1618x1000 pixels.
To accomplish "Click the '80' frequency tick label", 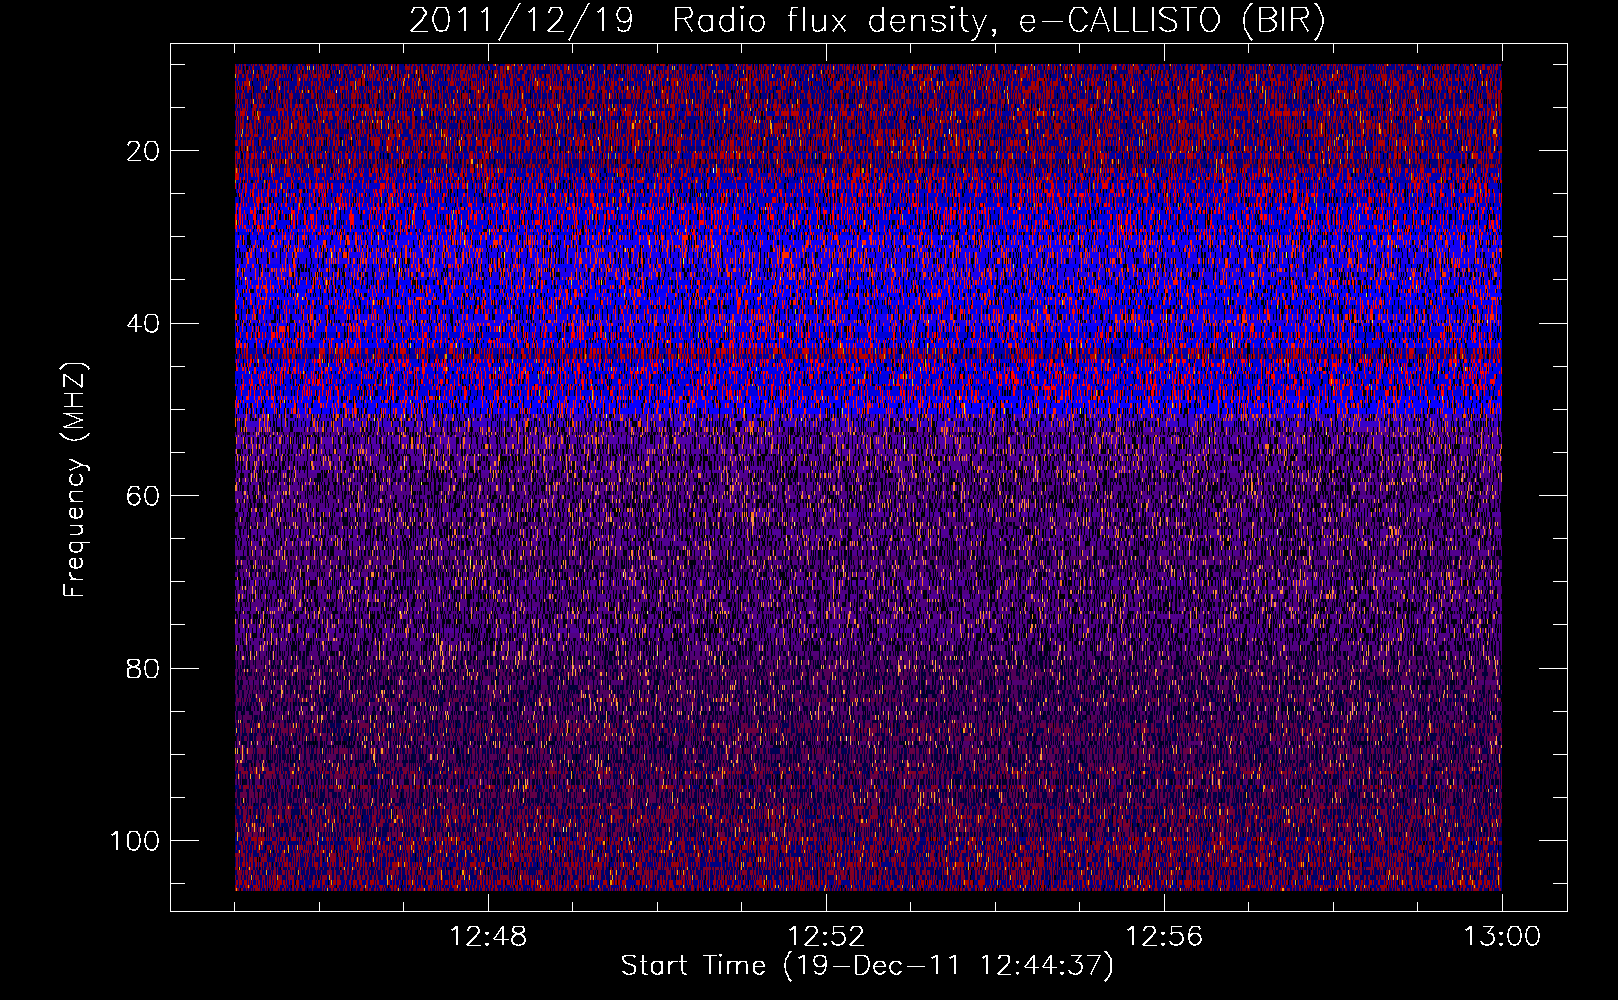I will 144,669.
